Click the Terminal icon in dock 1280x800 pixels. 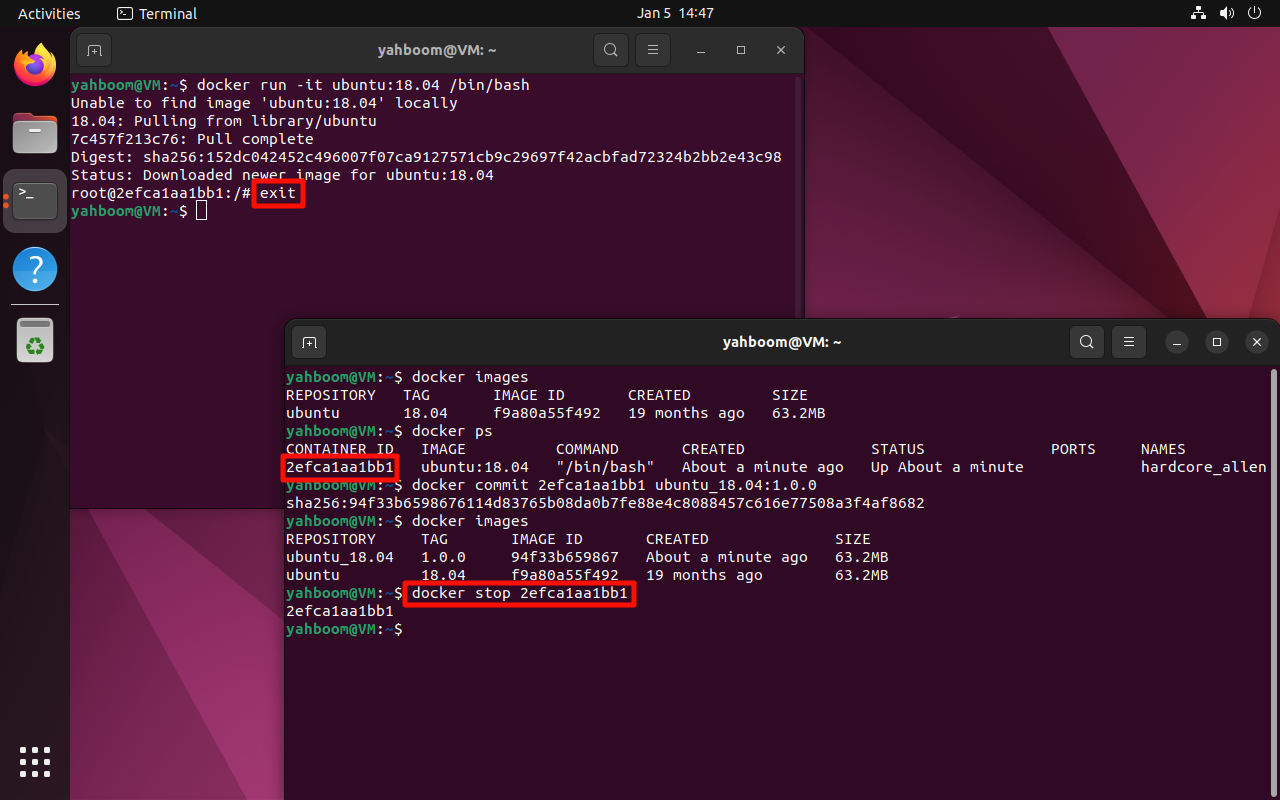tap(35, 201)
